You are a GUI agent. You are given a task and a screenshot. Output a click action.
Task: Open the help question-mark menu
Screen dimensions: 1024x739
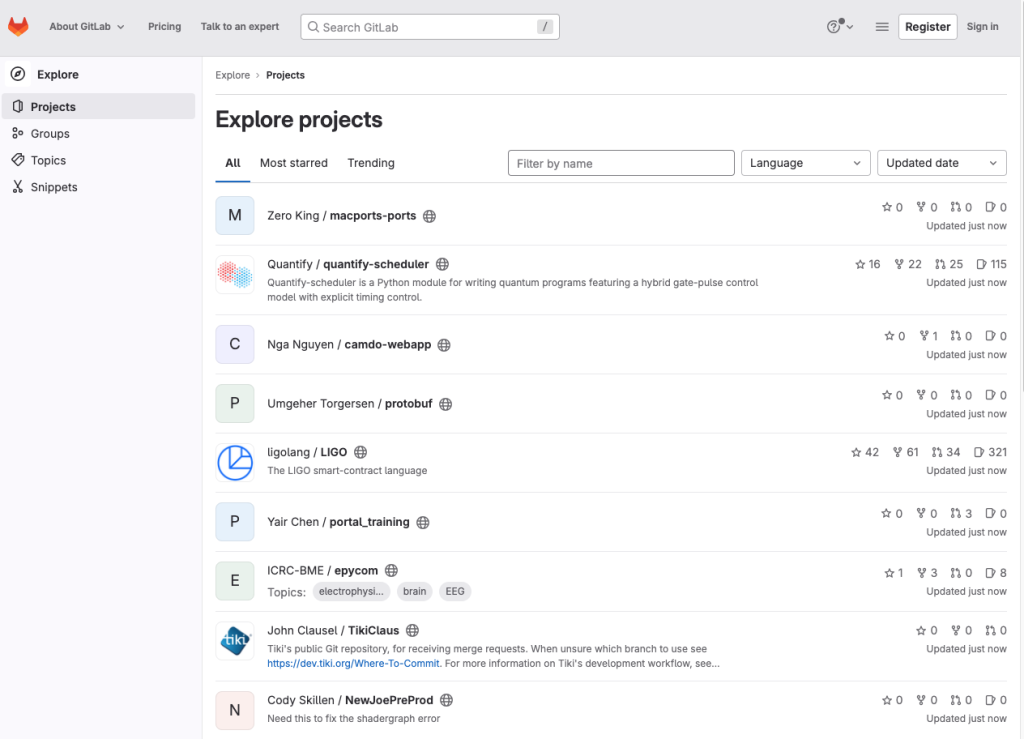click(839, 27)
